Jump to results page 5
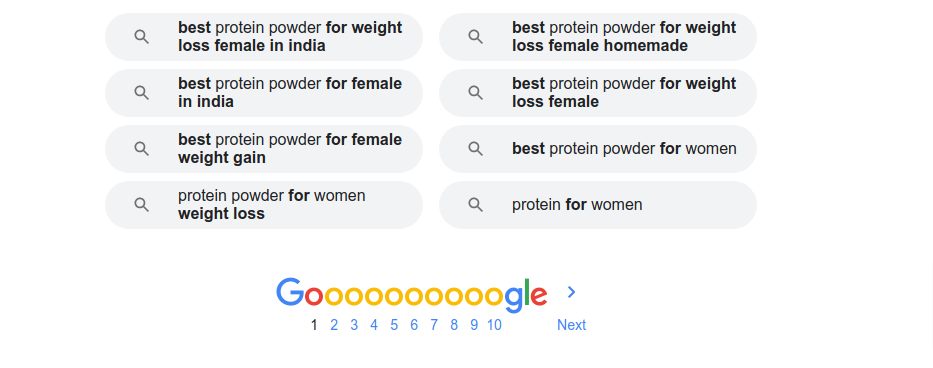933x368 pixels. pos(394,325)
